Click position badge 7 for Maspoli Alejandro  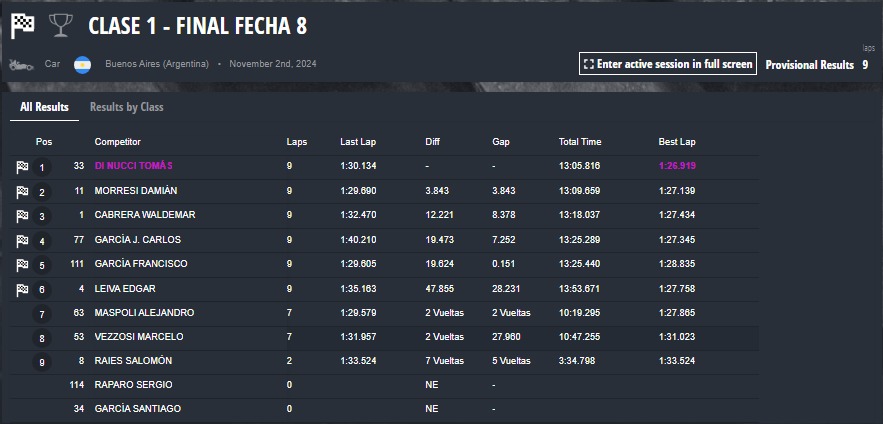coord(42,314)
